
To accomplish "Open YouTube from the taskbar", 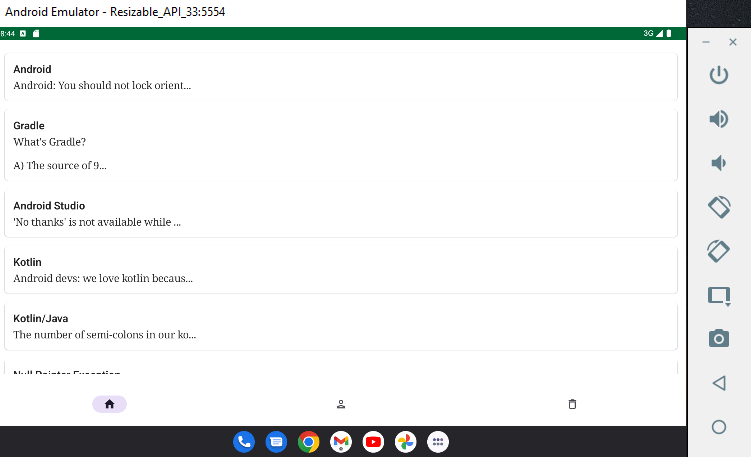I will [373, 441].
